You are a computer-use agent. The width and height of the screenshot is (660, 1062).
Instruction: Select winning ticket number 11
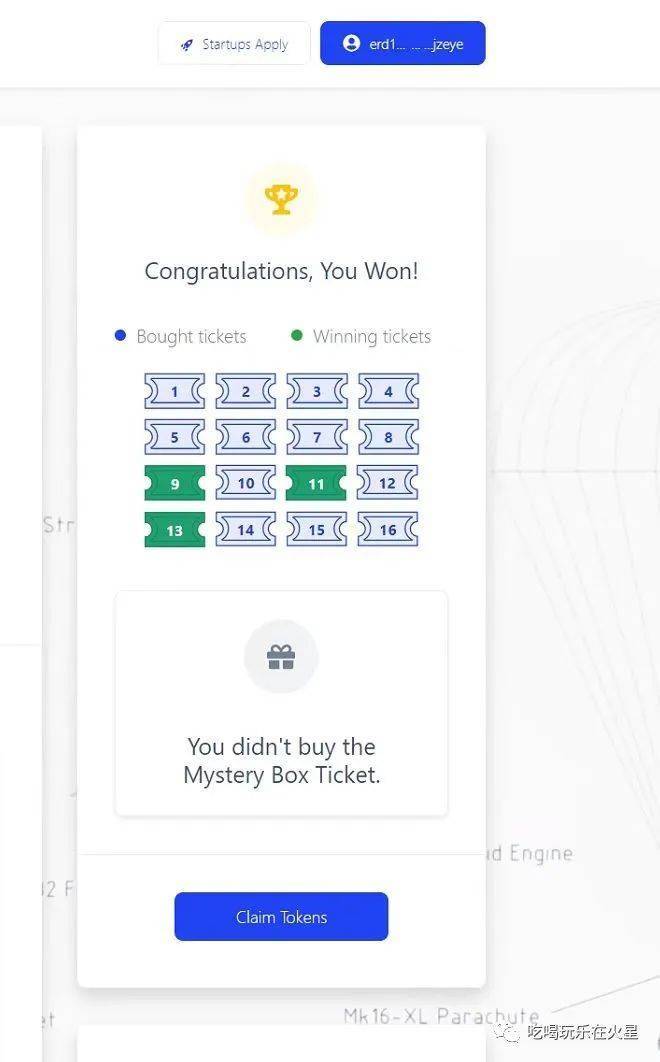coord(316,484)
